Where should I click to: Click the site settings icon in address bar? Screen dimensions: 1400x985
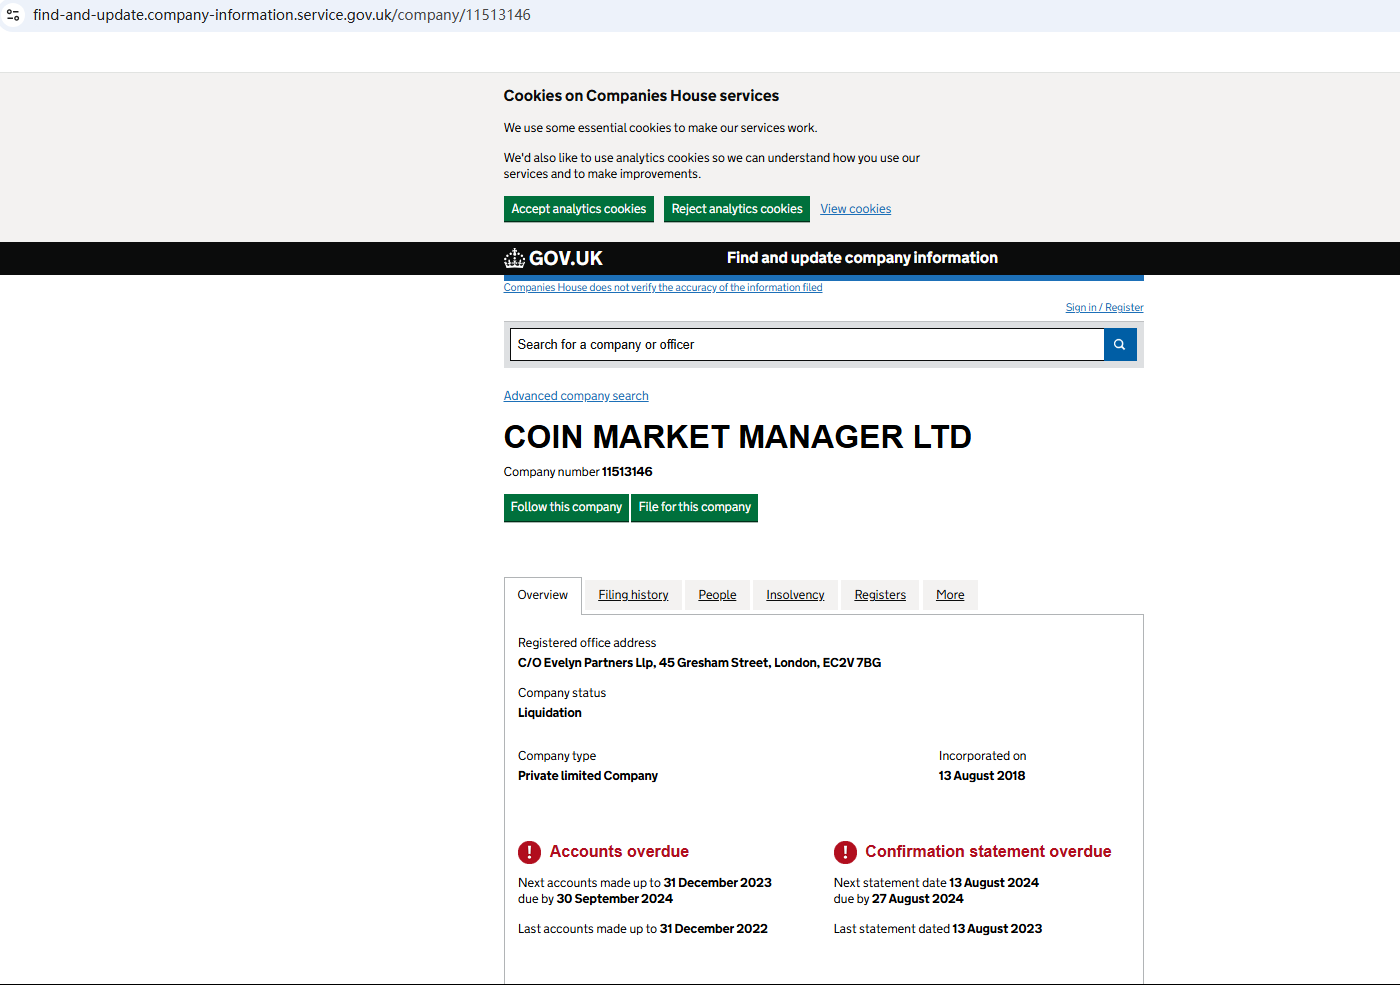click(14, 15)
